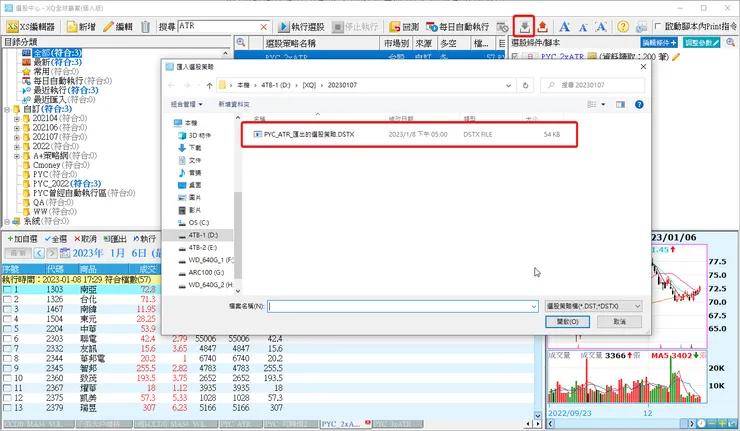Image resolution: width=740 pixels, height=431 pixels.
Task: Check the row 1 box for 1303 南亞
Action: coord(7,289)
